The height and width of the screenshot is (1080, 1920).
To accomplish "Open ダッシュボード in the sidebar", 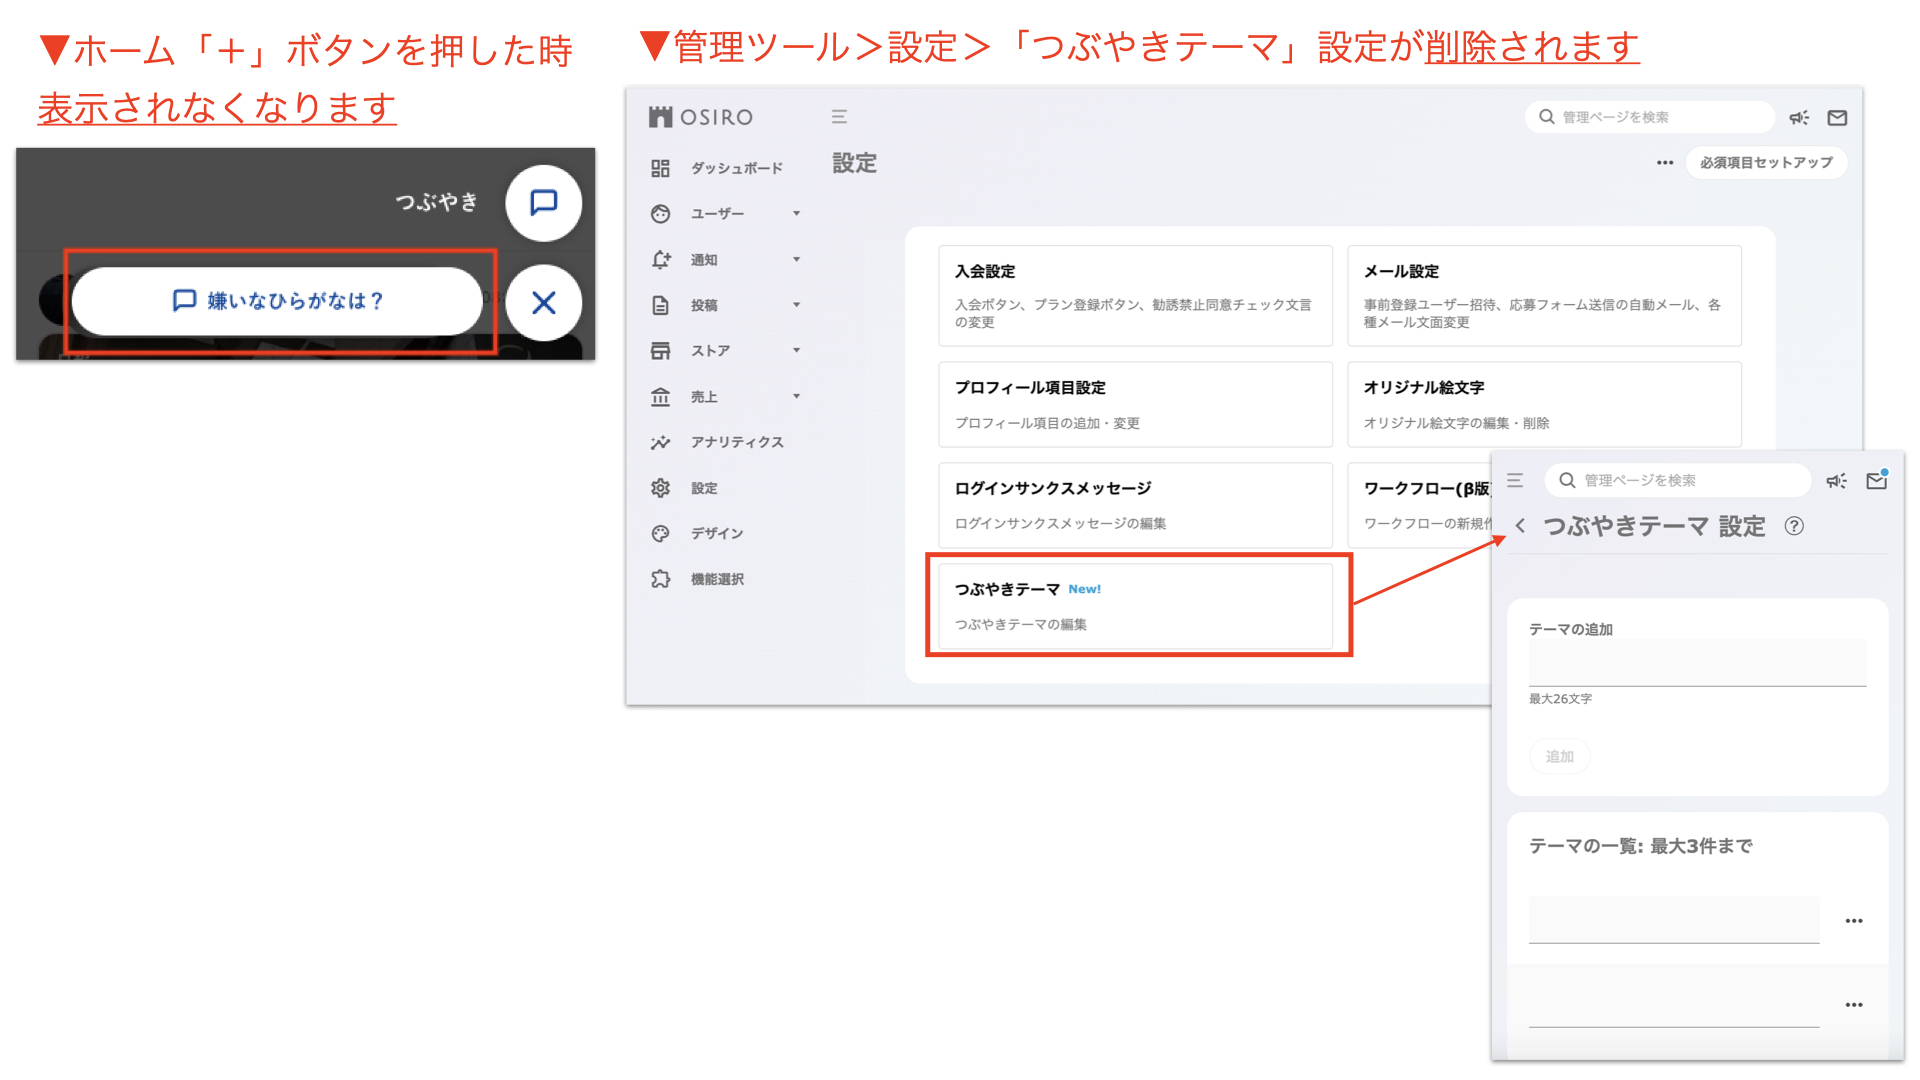I will 736,168.
